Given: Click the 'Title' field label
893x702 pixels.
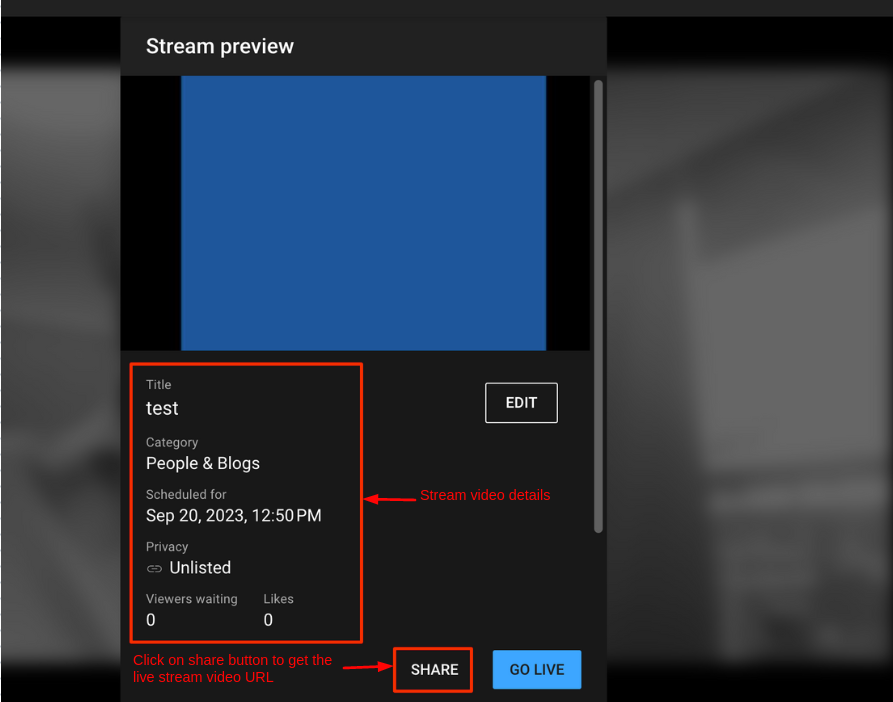Looking at the screenshot, I should point(159,385).
